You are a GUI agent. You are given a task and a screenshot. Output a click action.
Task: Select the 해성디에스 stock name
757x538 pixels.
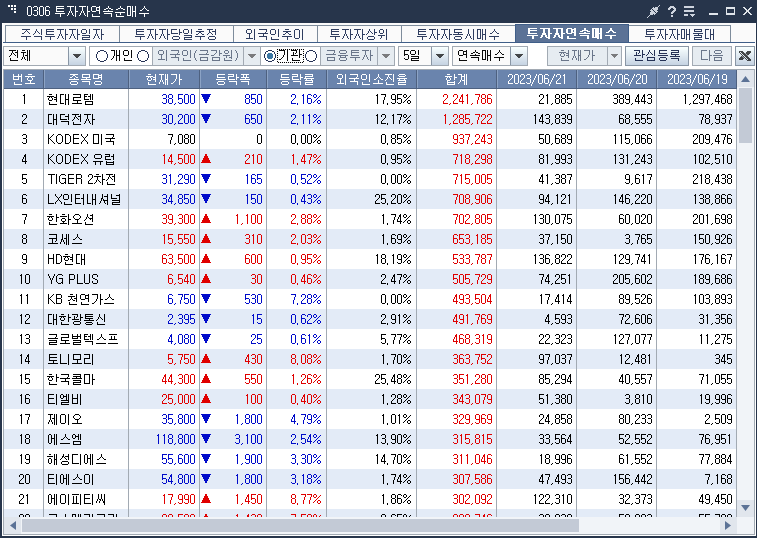click(77, 459)
